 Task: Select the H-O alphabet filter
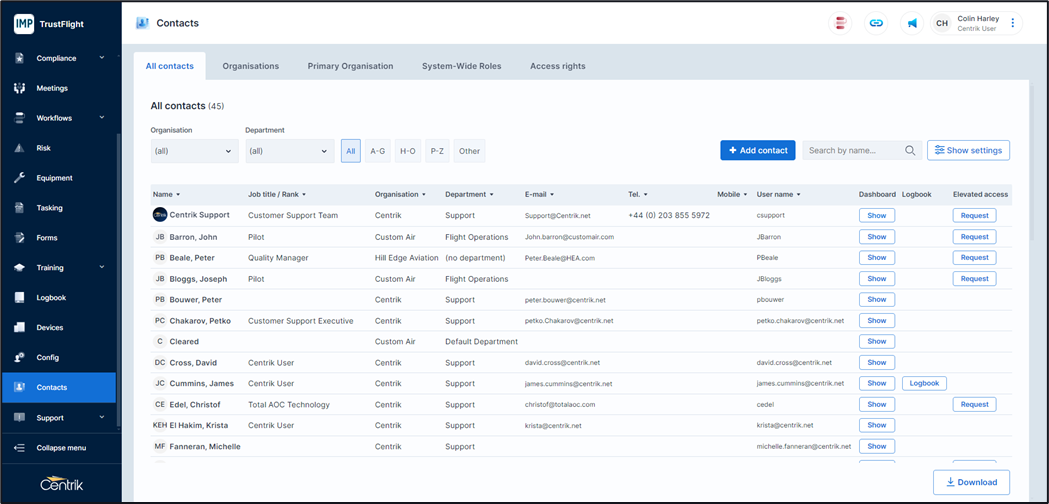[x=407, y=151]
